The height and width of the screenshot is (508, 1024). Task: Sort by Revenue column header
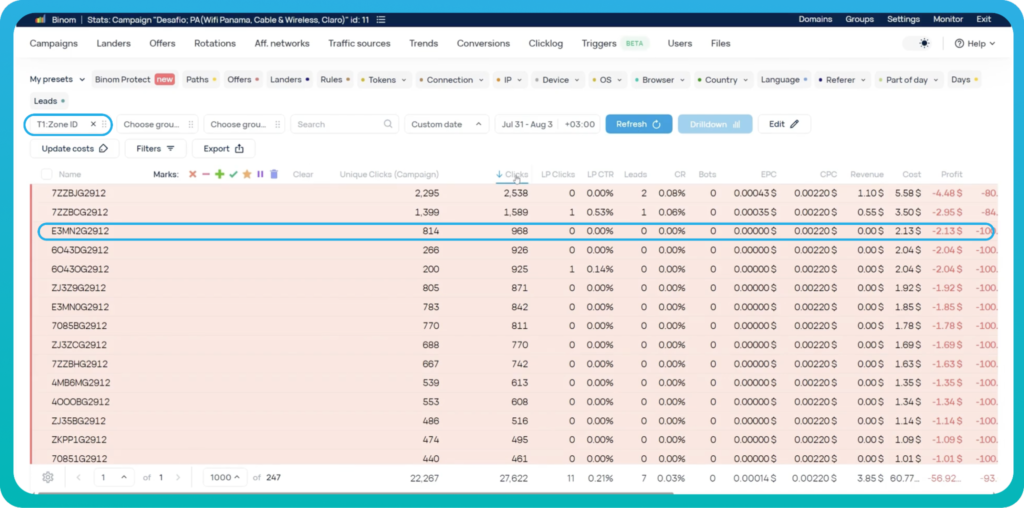(x=867, y=174)
